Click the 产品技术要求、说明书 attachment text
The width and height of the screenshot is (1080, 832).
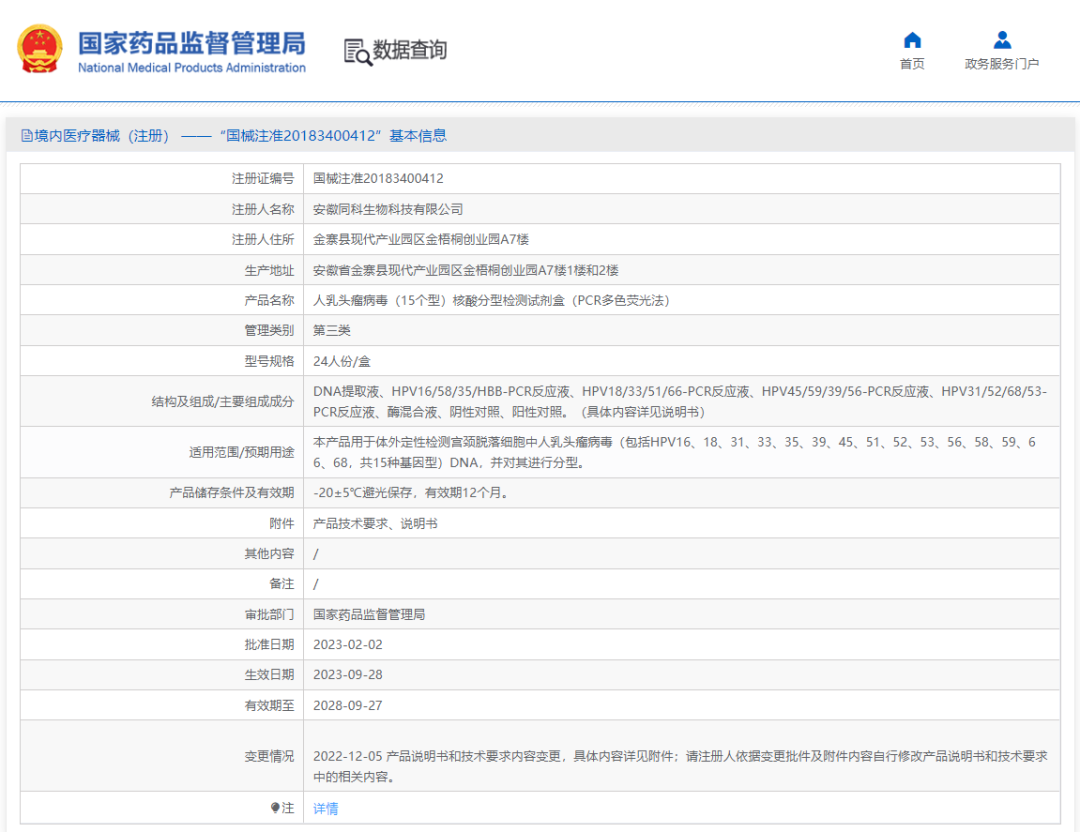(375, 523)
